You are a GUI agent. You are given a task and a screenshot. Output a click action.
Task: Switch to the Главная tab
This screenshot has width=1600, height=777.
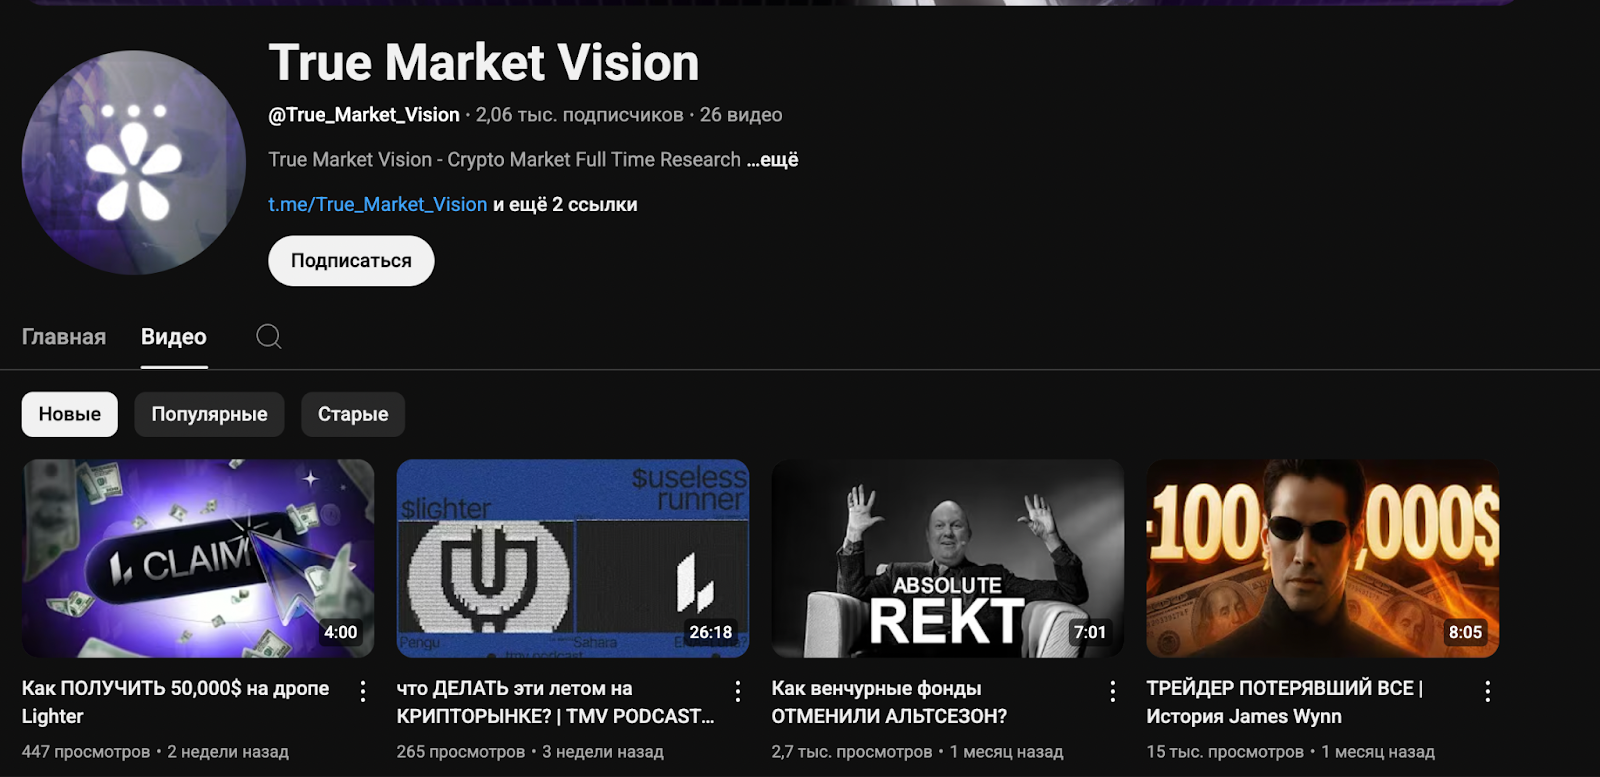(x=64, y=337)
